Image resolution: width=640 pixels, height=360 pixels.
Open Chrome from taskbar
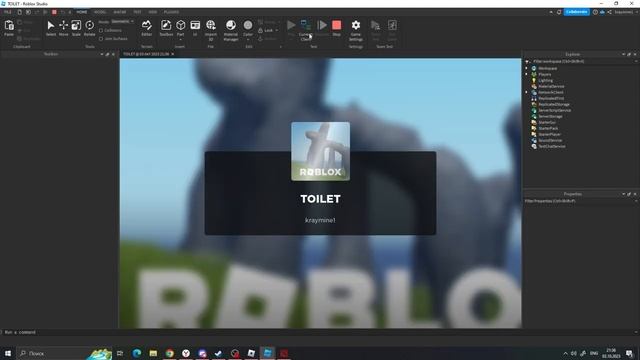(170, 353)
